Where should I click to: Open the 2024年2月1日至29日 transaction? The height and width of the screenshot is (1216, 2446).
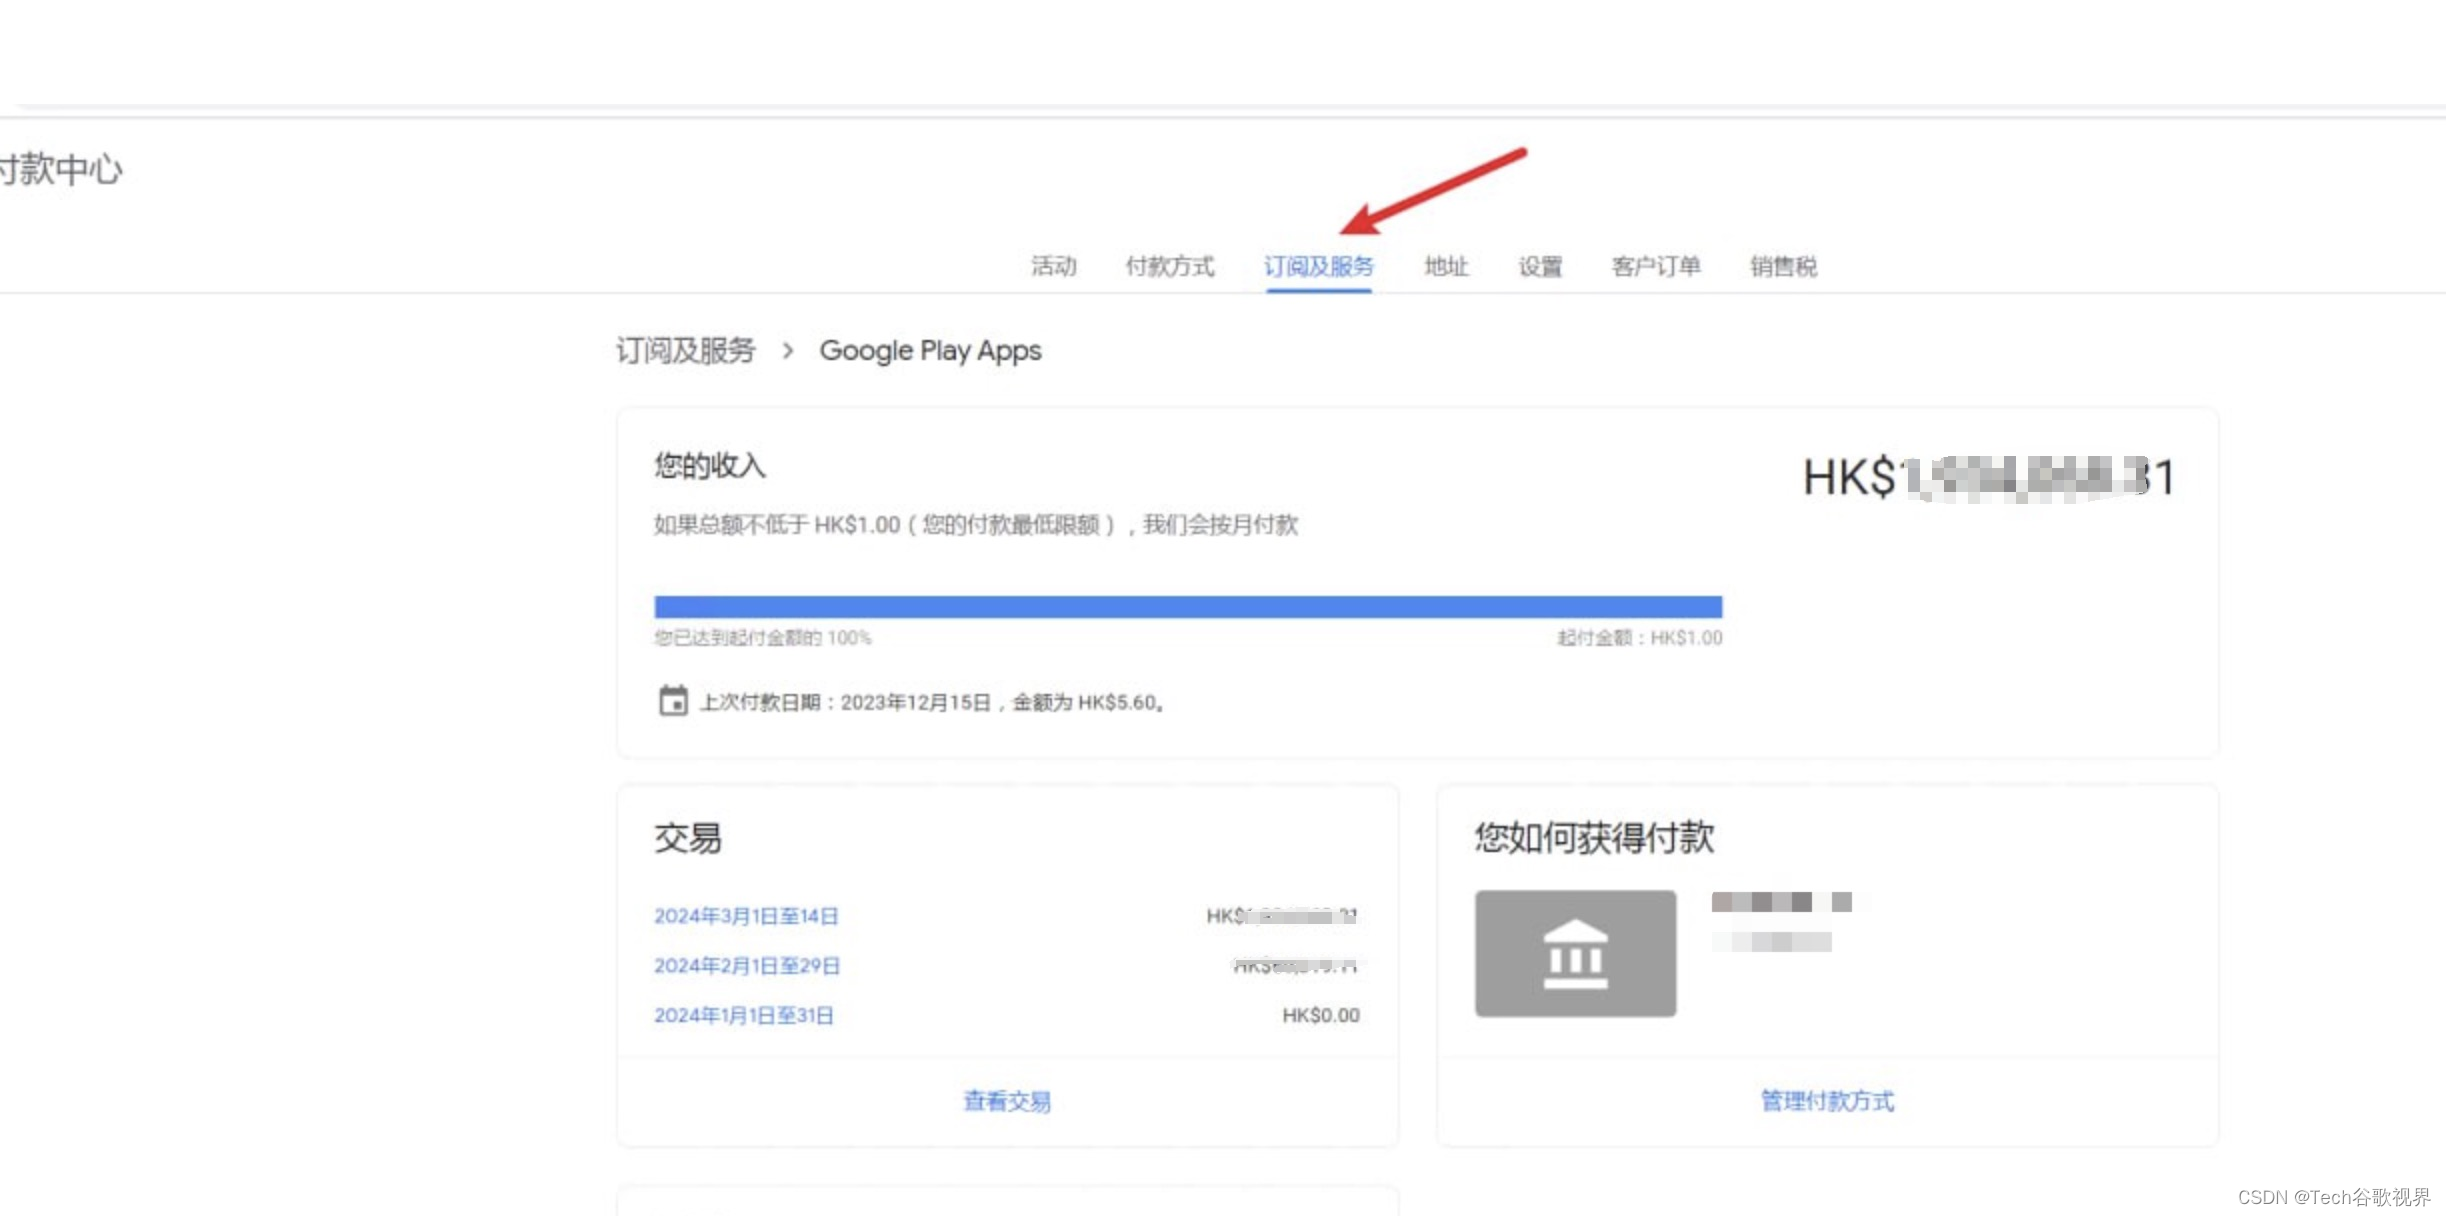pyautogui.click(x=747, y=966)
